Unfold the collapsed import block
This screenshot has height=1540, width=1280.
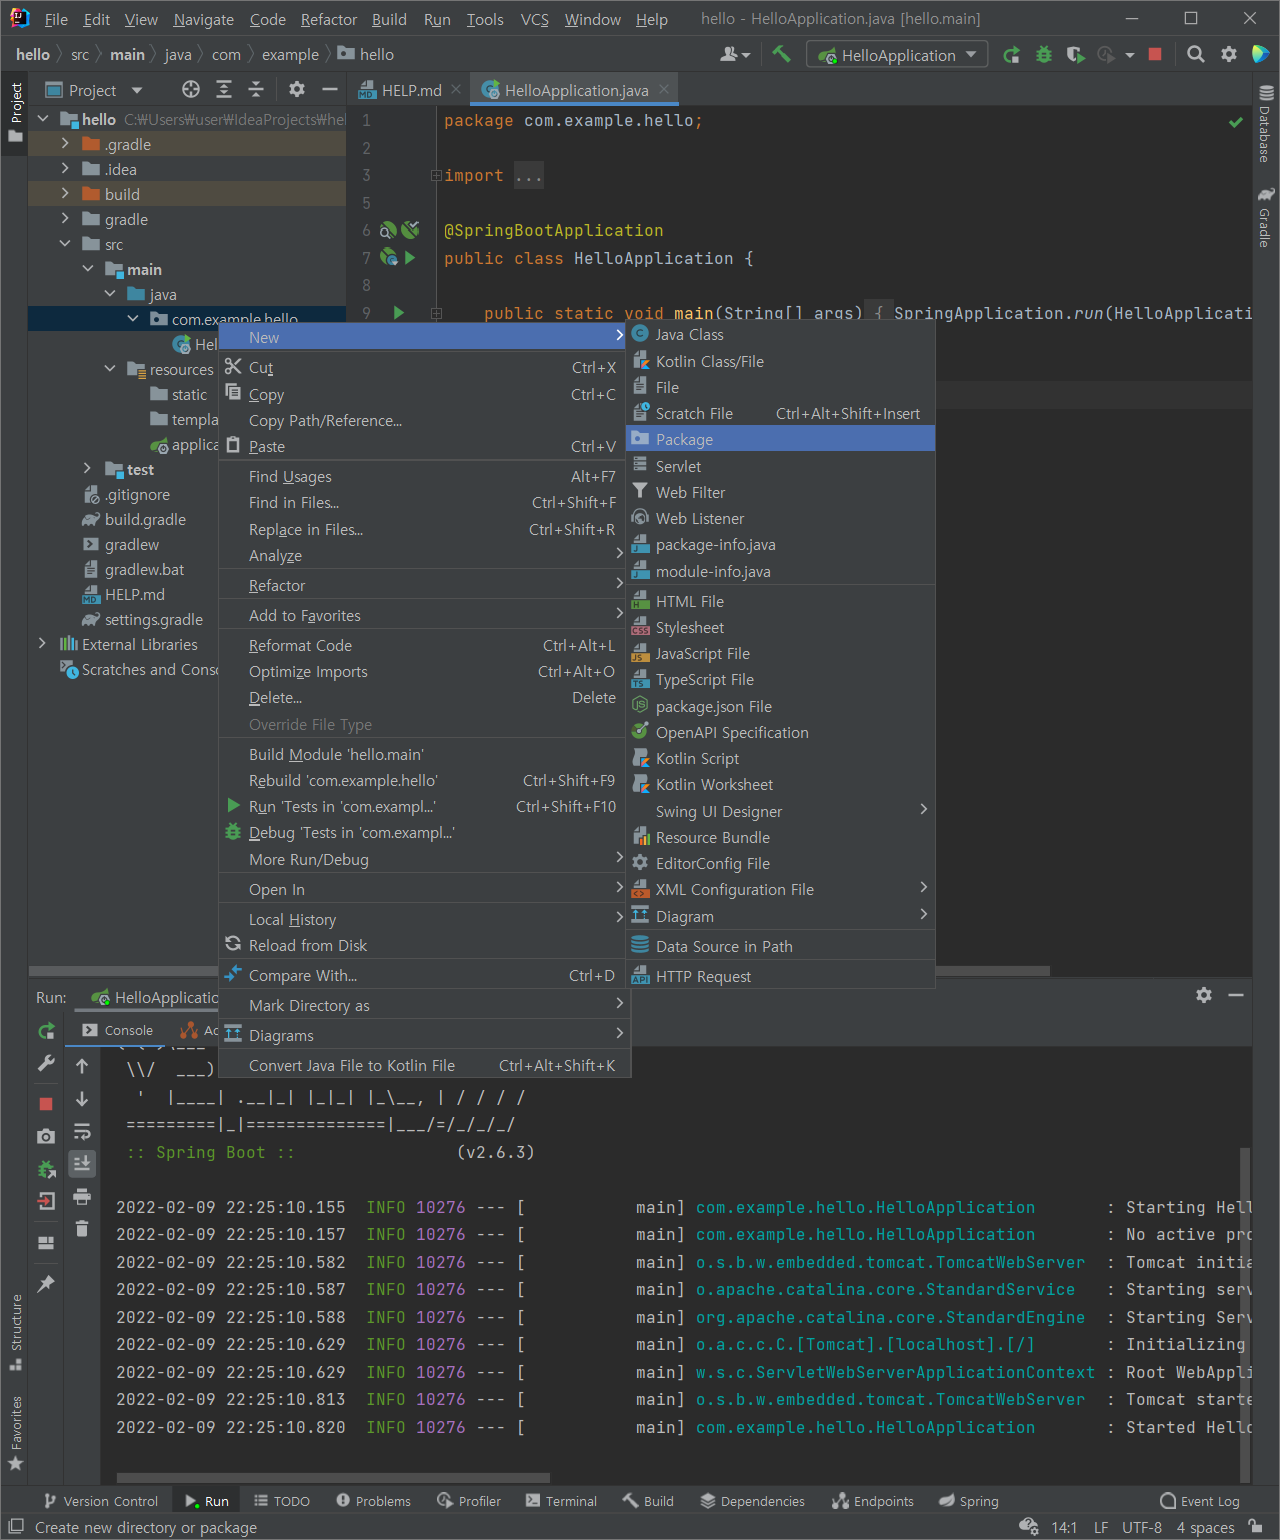436,175
